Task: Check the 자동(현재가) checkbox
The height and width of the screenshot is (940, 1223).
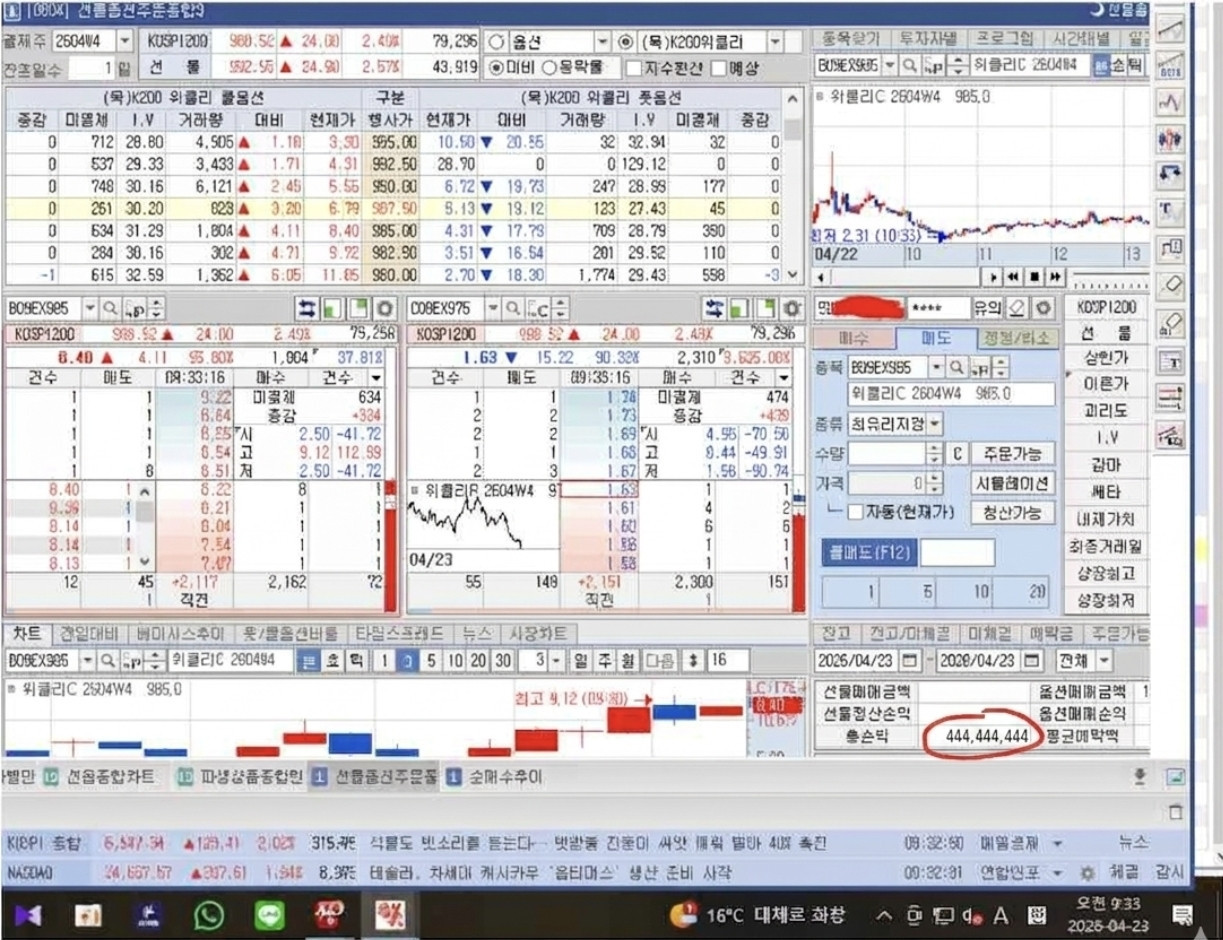Action: point(856,512)
